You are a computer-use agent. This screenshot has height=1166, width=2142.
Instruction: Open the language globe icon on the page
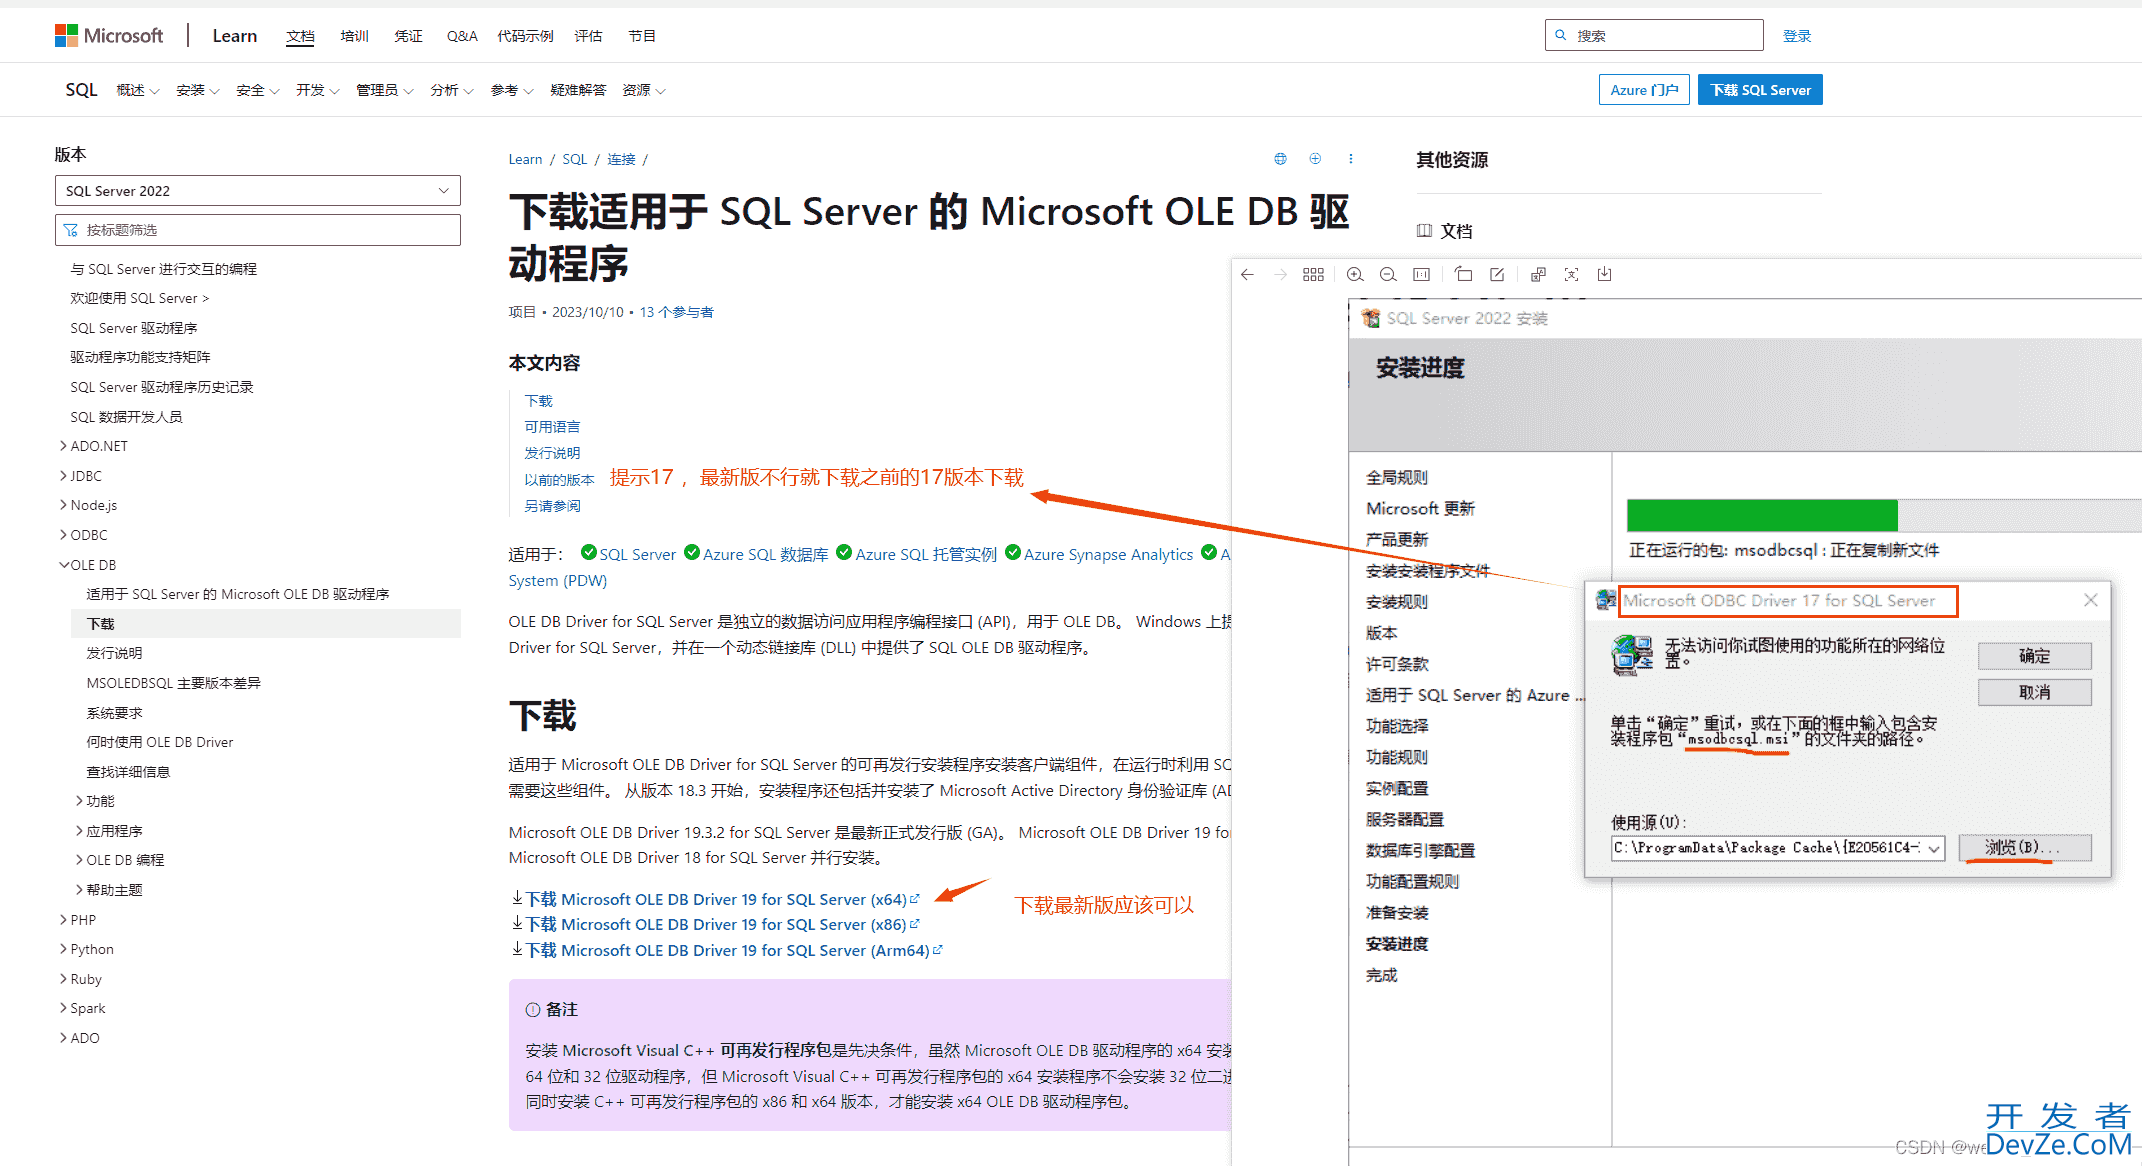pos(1280,159)
